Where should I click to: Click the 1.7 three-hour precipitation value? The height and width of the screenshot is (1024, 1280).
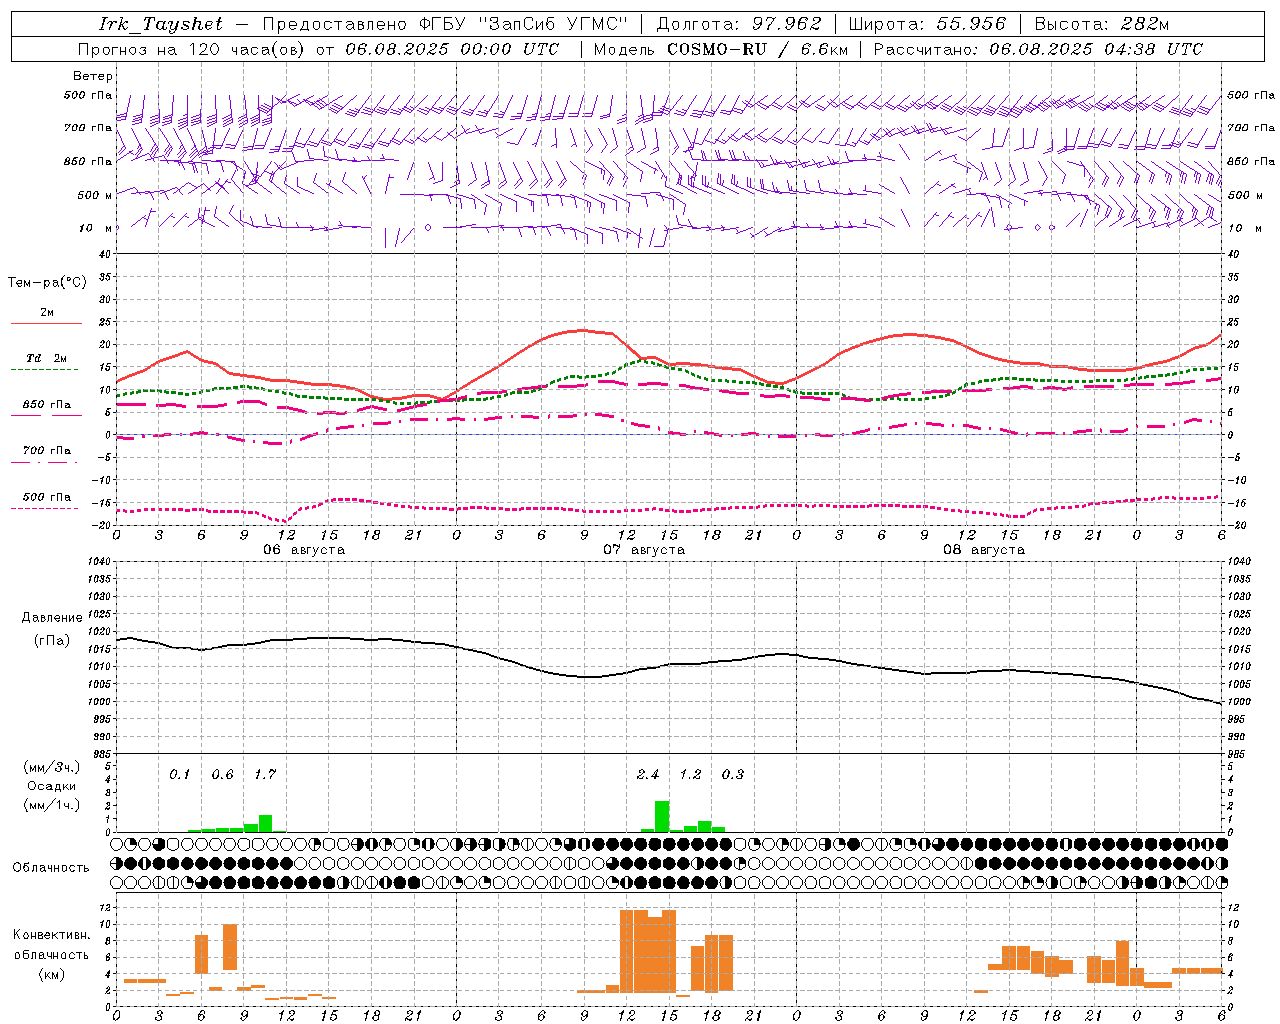[x=265, y=775]
